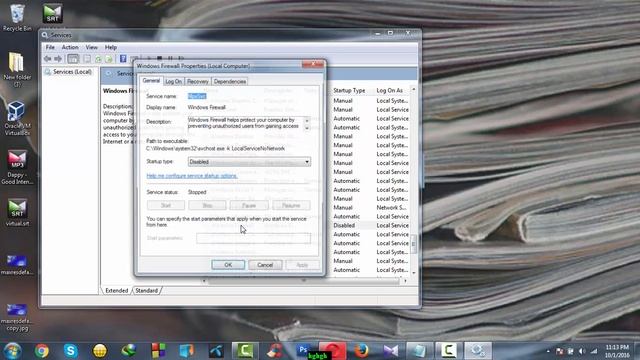The height and width of the screenshot is (360, 640).
Task: Toggle Show/Hide Console Tree toolbar icon
Action: click(x=73, y=59)
